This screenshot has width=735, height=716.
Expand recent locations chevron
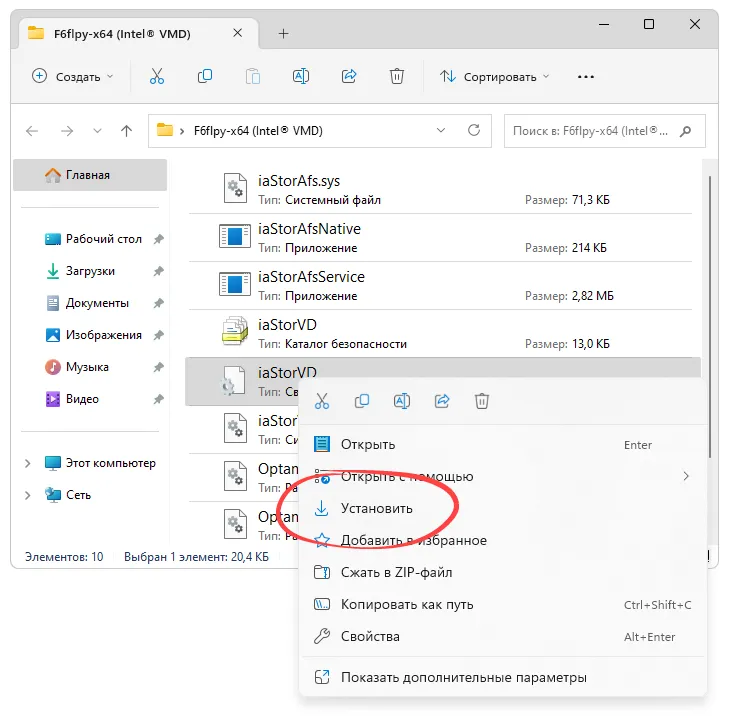tap(97, 131)
